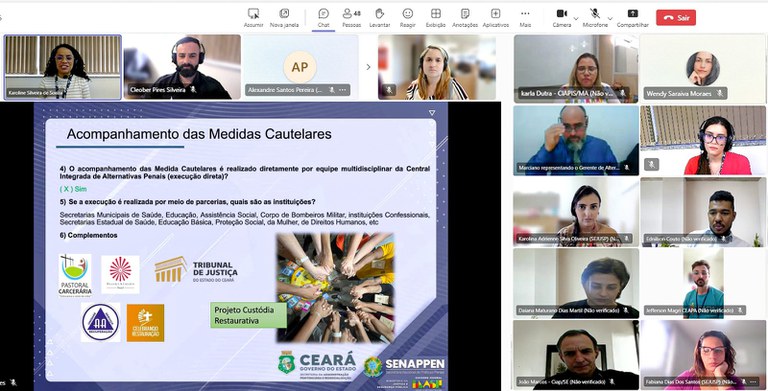Toggle the Microfone mute state
This screenshot has height=391, width=768.
[x=595, y=18]
